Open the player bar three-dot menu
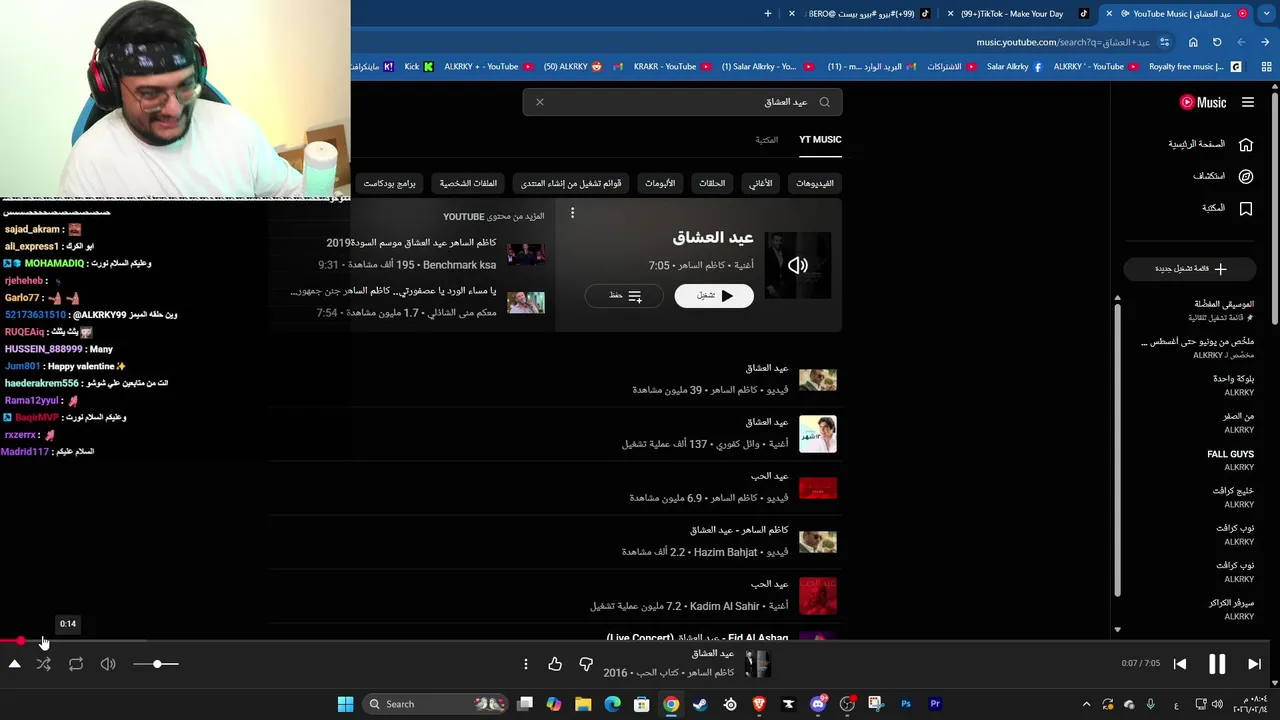The width and height of the screenshot is (1280, 720). point(525,664)
